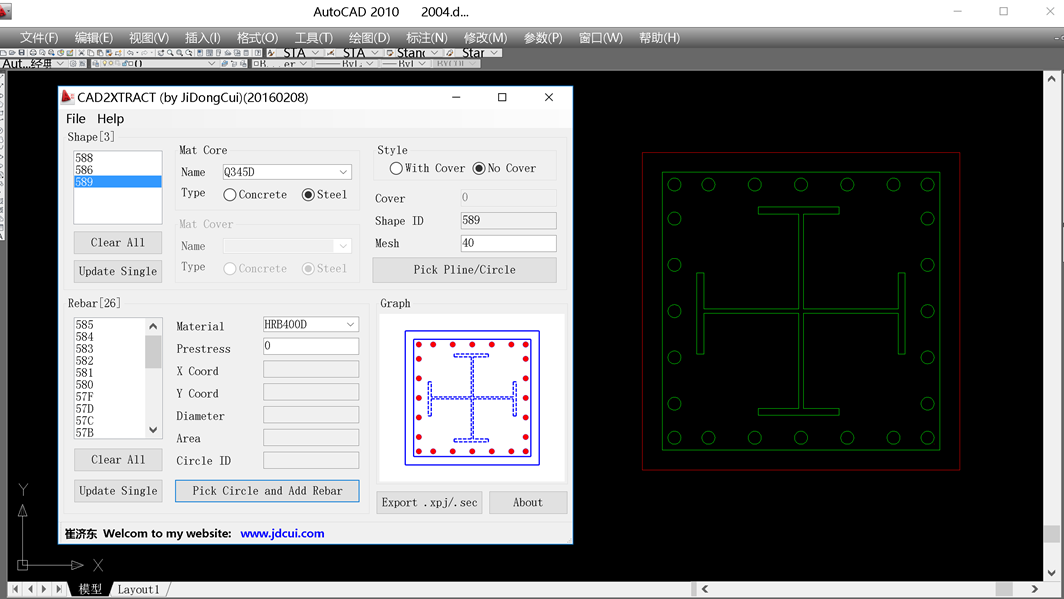Click the Properties palette icon

pyautogui.click(x=200, y=53)
